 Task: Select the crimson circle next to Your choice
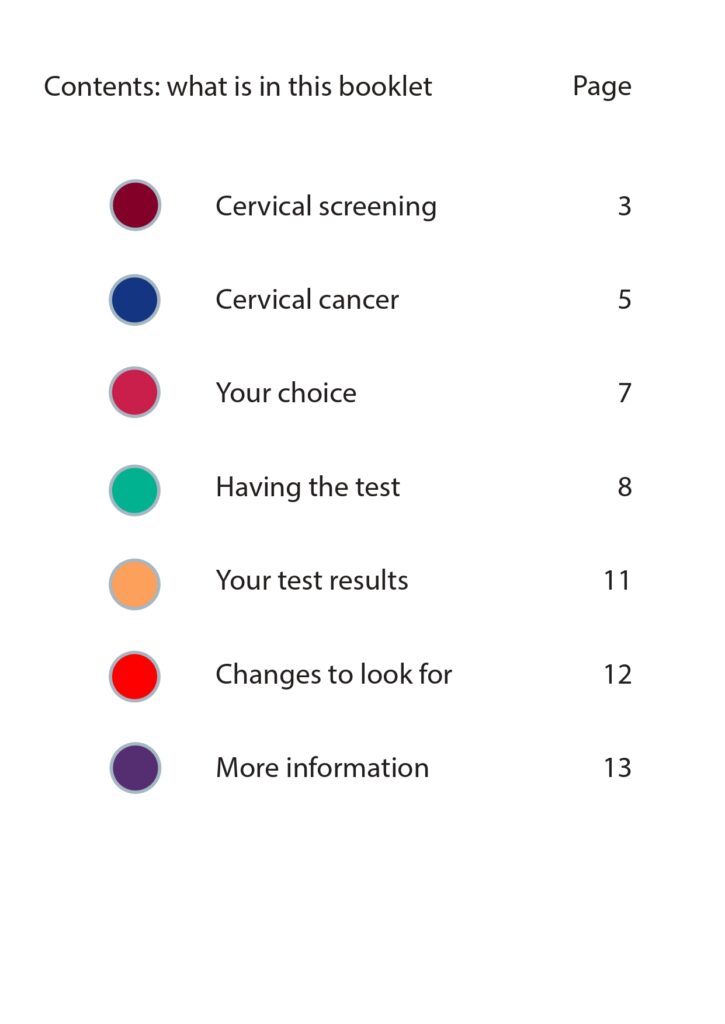[x=135, y=393]
